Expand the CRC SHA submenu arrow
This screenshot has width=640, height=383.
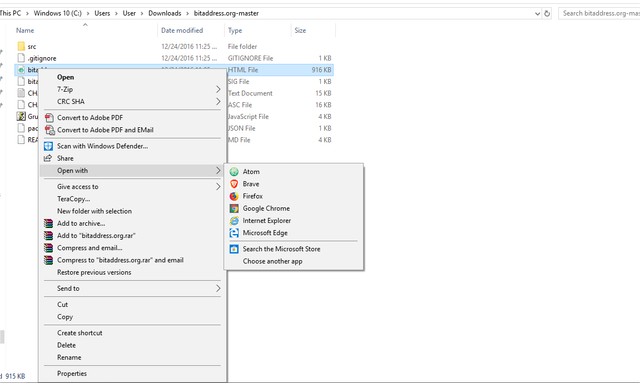click(x=218, y=101)
